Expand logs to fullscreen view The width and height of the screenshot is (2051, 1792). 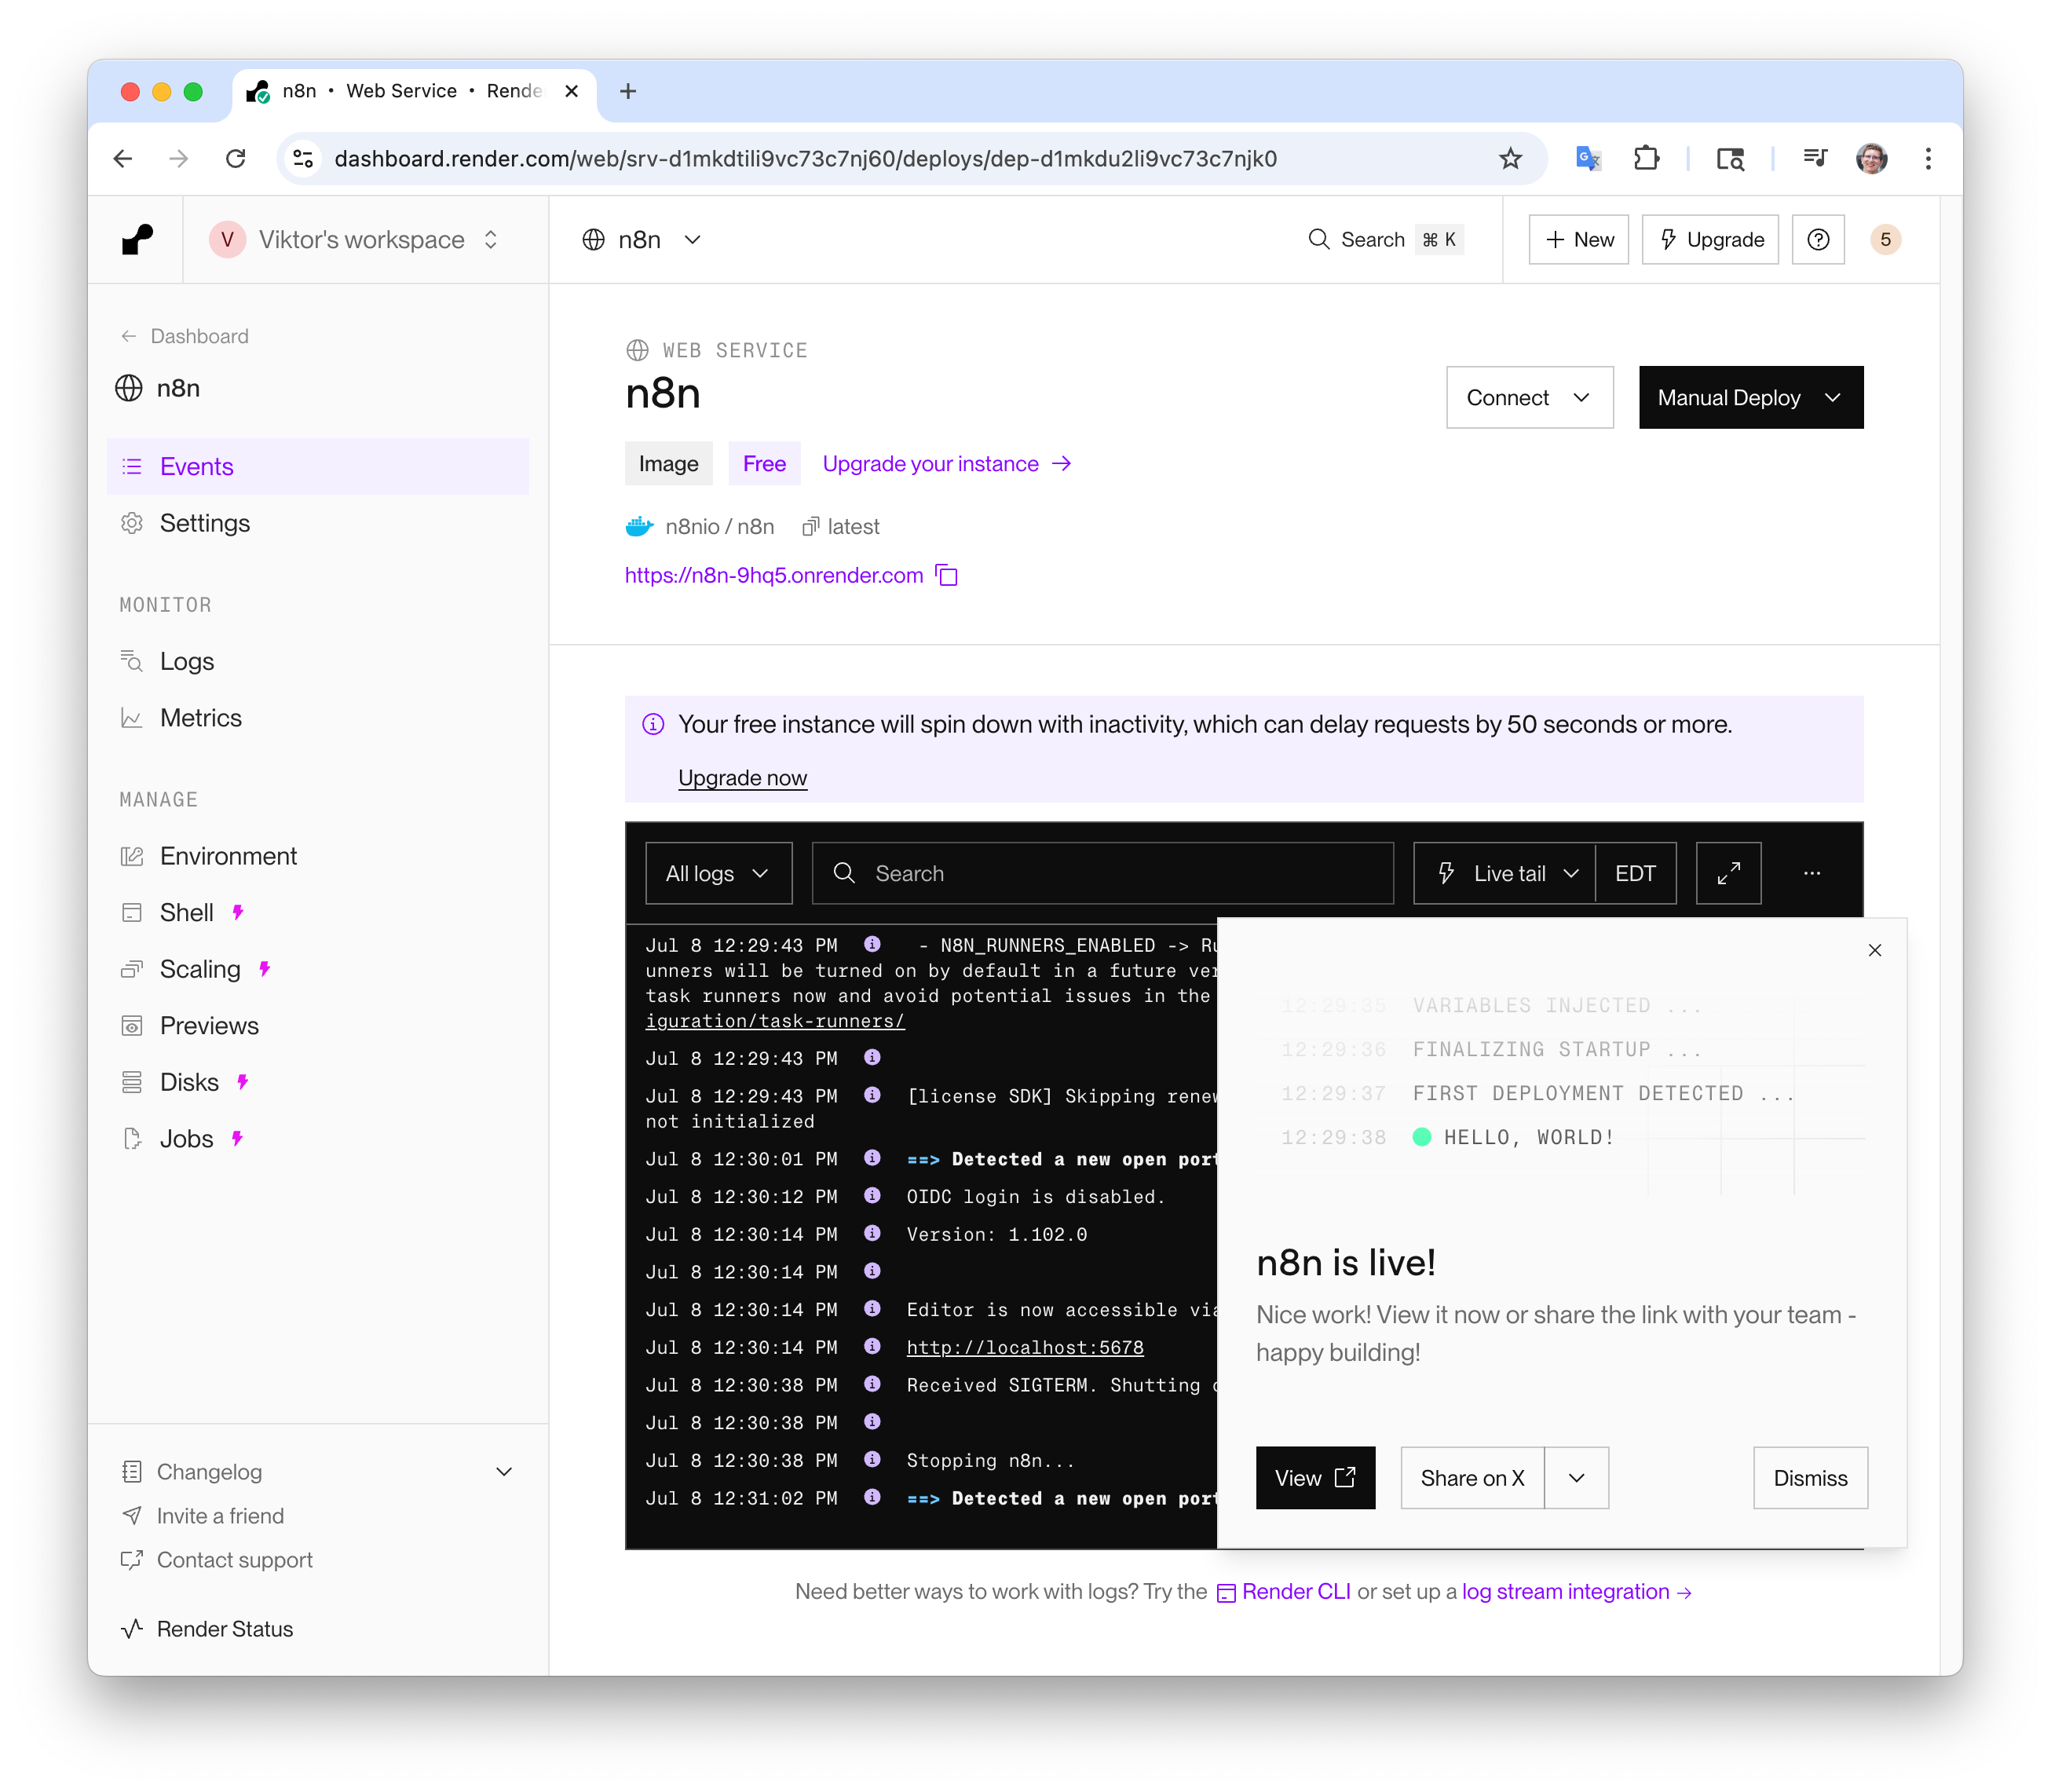tap(1728, 873)
